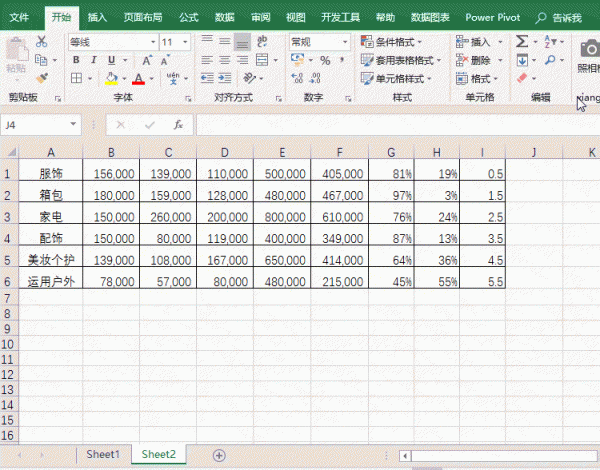
Task: Toggle middle align button
Action: [225, 41]
